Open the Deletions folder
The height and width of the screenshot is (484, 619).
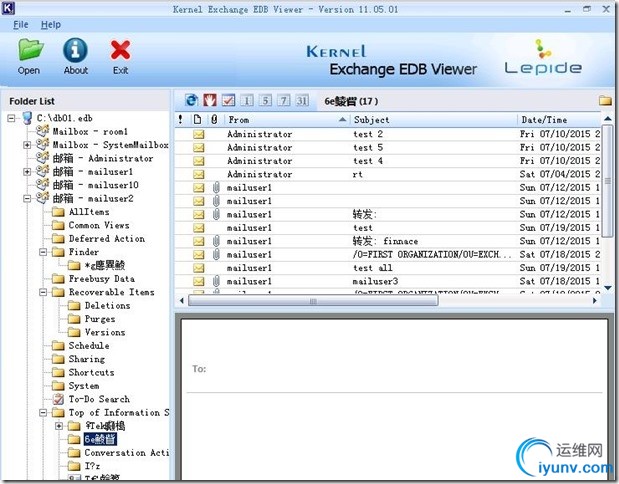(x=107, y=306)
